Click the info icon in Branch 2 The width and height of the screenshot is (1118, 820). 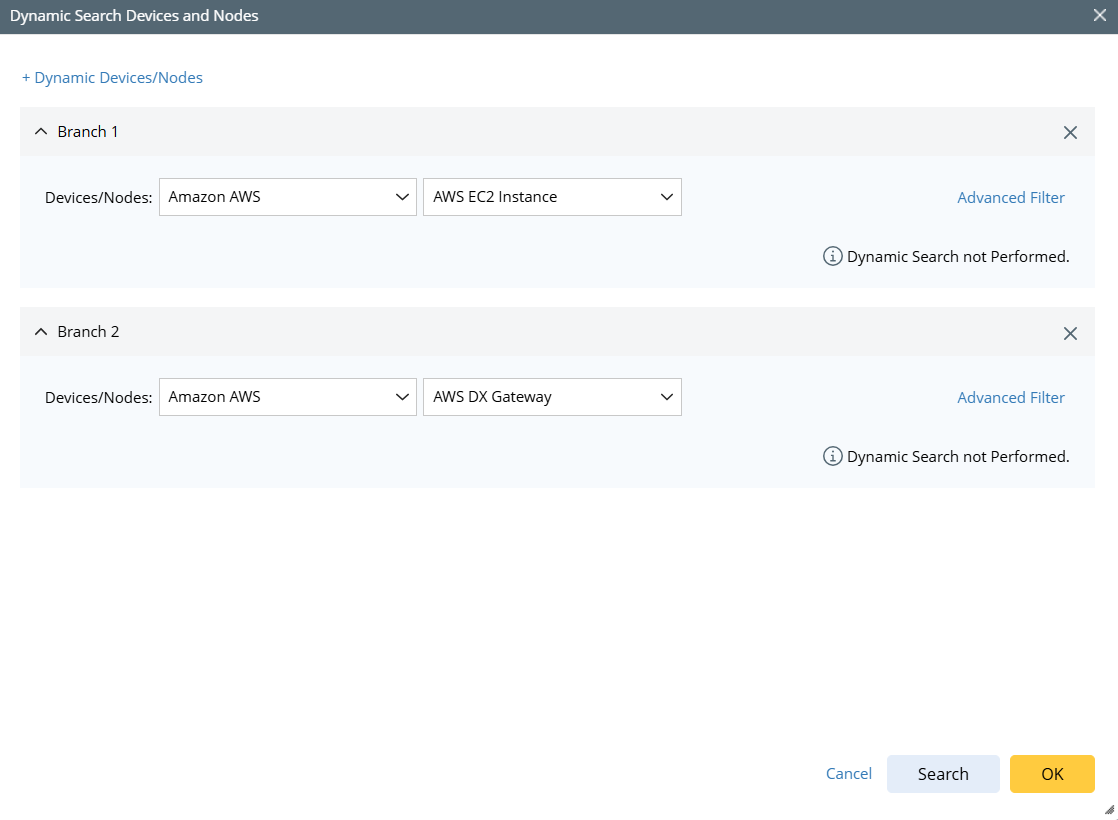click(832, 456)
